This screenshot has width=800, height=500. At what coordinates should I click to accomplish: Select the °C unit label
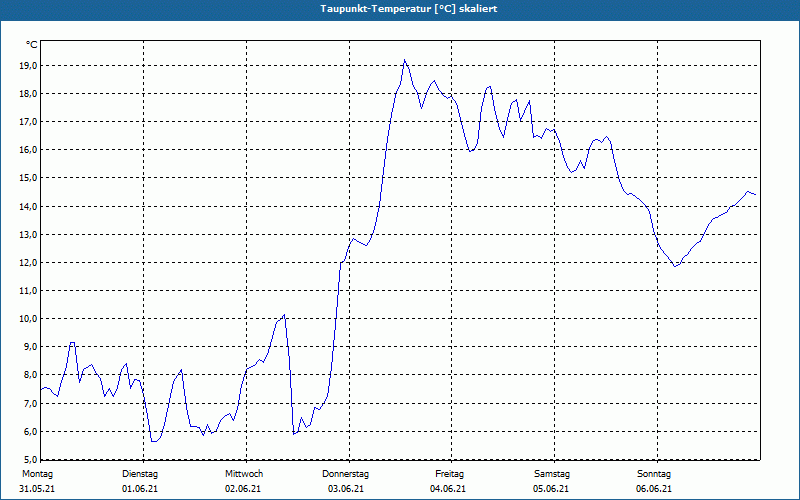32,45
